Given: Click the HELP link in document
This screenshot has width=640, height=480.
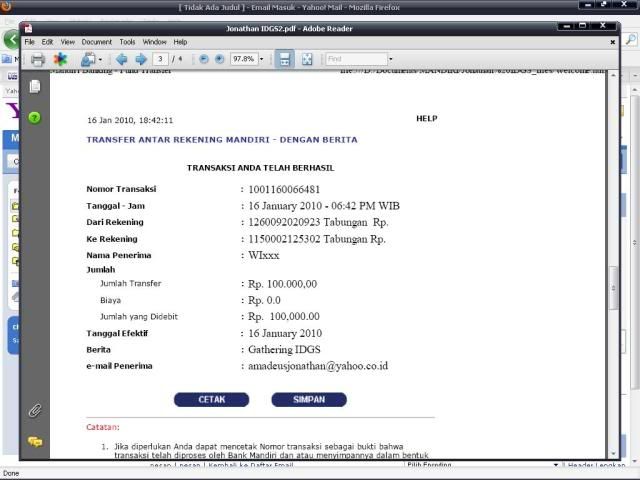Looking at the screenshot, I should [427, 118].
